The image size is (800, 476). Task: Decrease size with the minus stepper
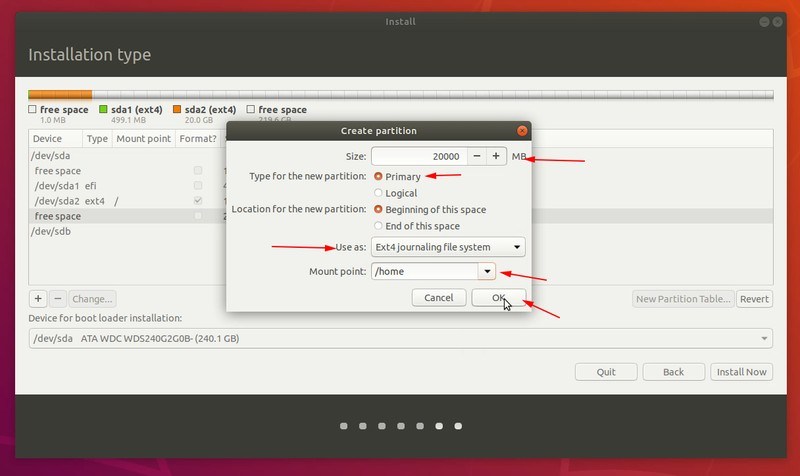[x=476, y=156]
